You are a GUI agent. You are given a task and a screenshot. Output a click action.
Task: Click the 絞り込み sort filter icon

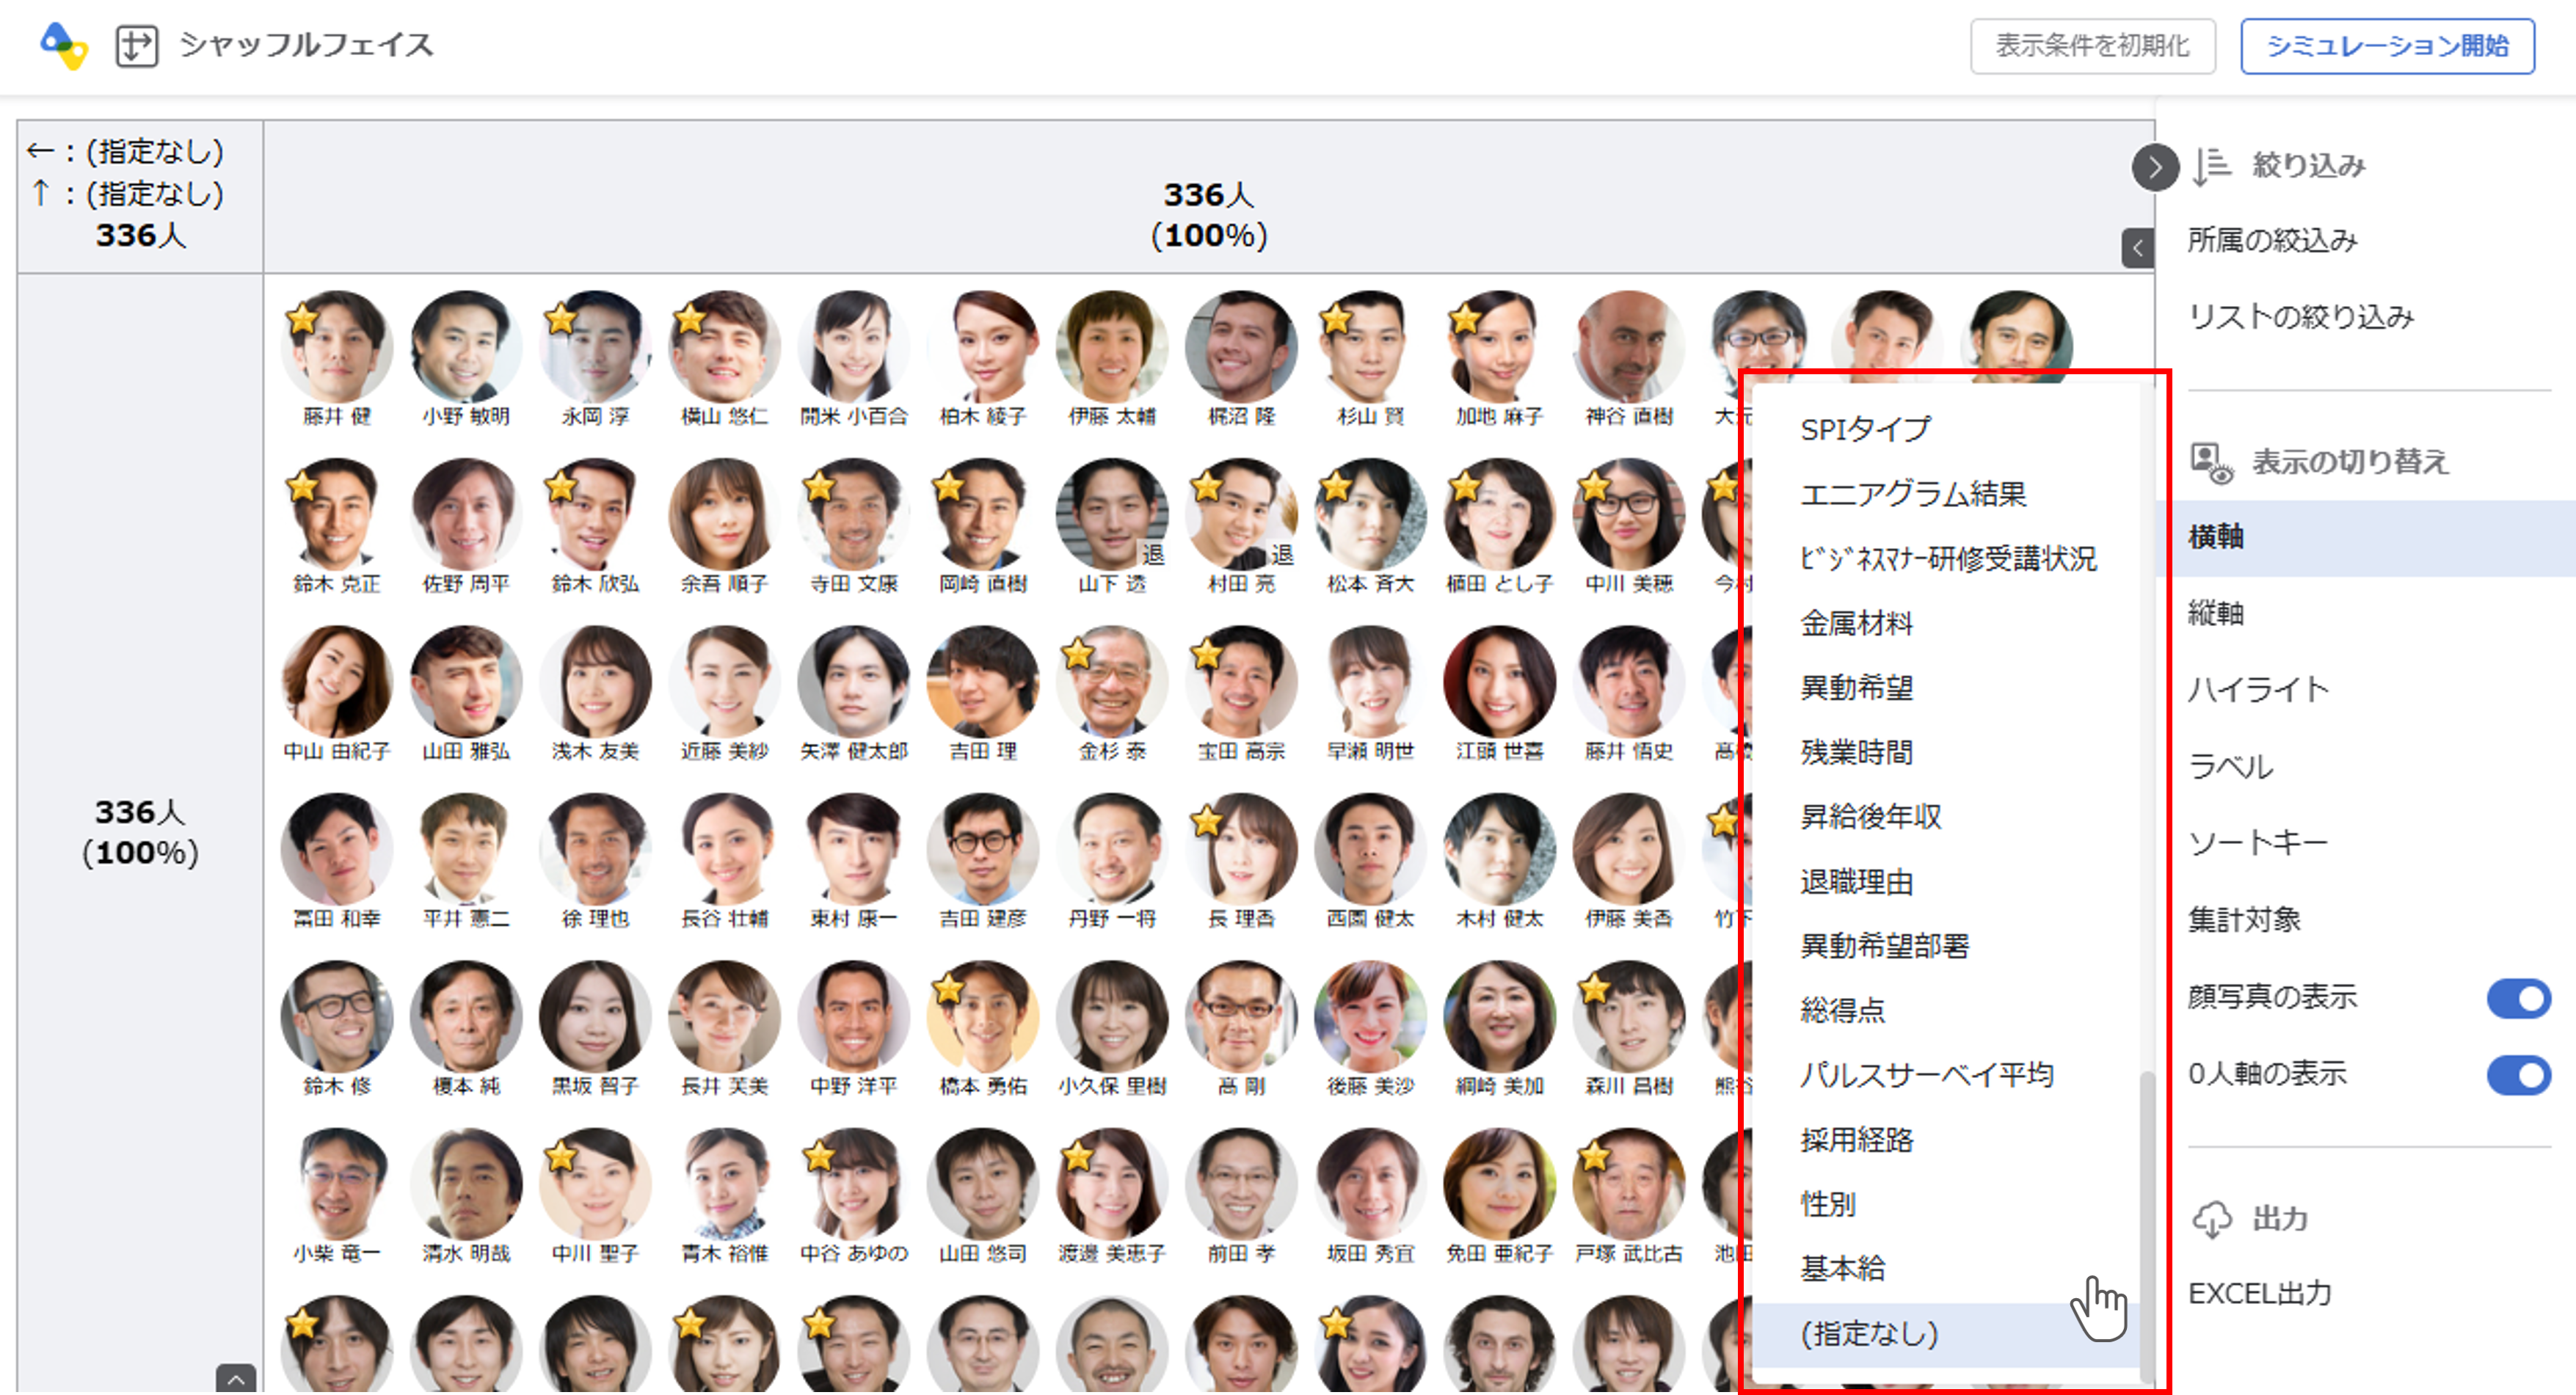tap(2211, 166)
